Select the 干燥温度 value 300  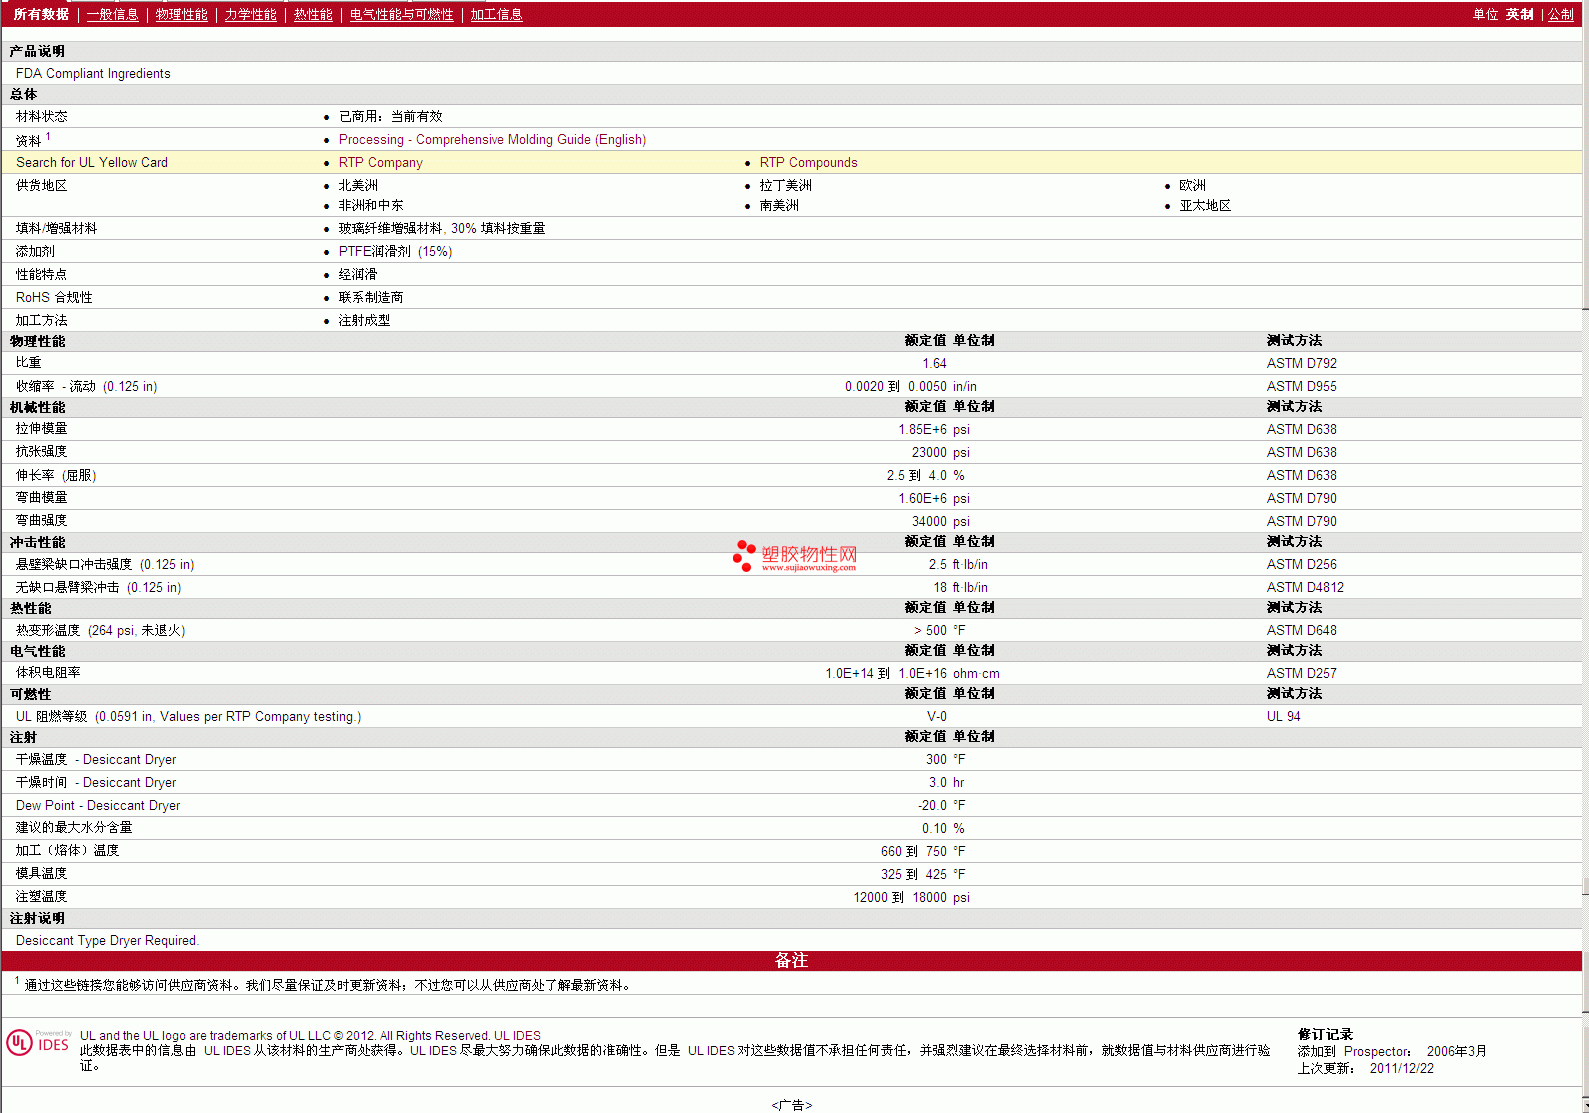(x=935, y=760)
